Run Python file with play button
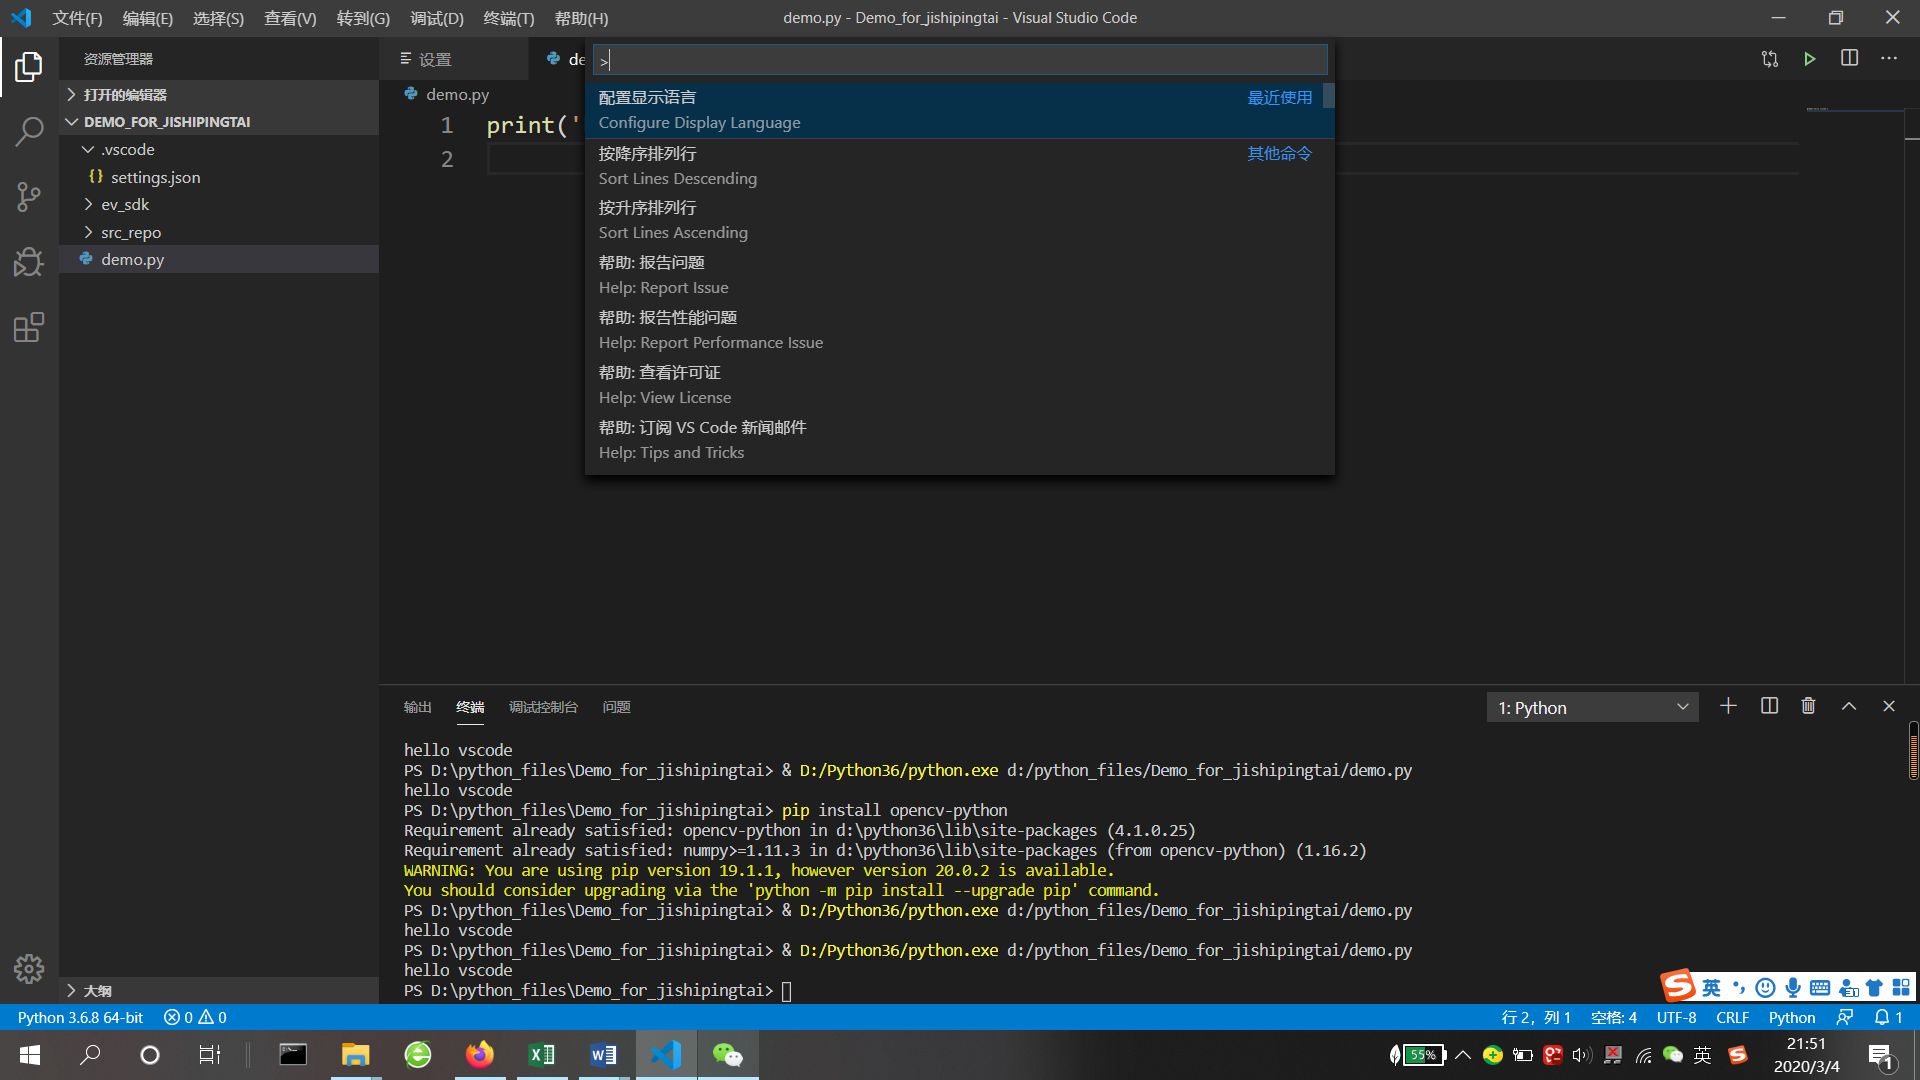Image resolution: width=1920 pixels, height=1080 pixels. tap(1809, 59)
